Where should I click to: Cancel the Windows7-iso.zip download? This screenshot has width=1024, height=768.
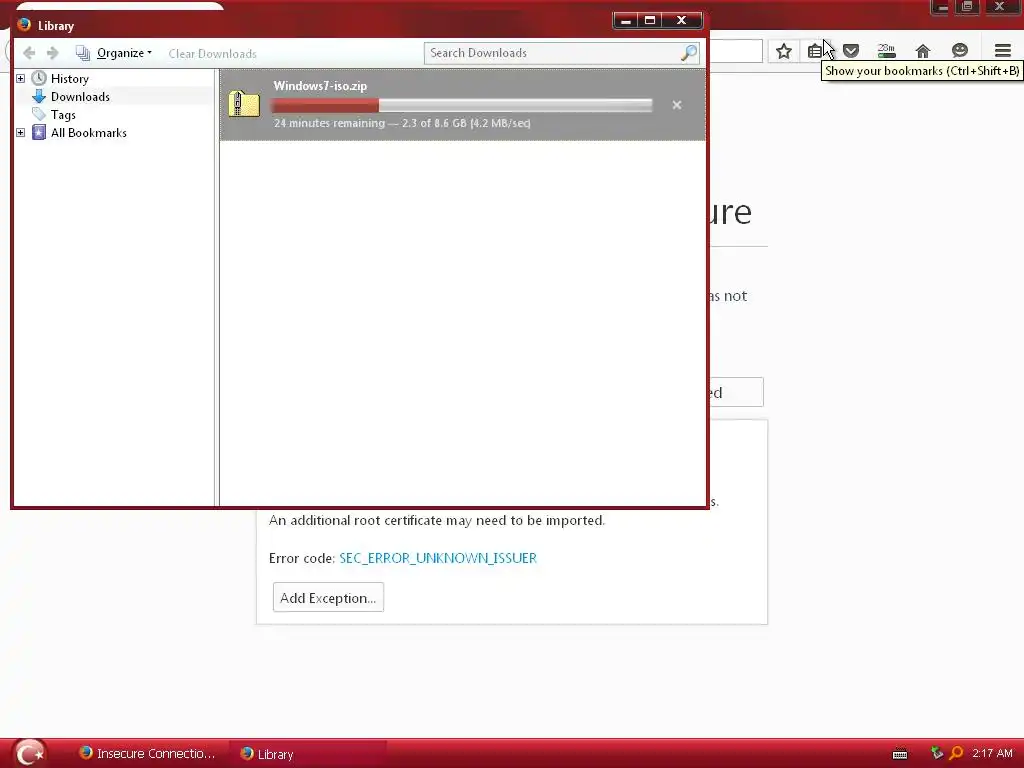coord(677,105)
